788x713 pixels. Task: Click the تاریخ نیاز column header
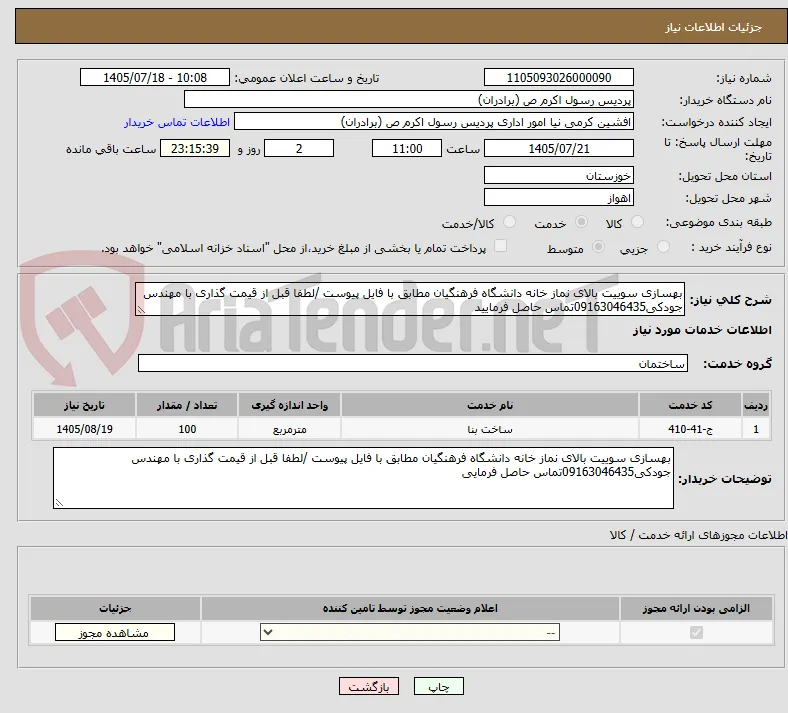click(84, 405)
